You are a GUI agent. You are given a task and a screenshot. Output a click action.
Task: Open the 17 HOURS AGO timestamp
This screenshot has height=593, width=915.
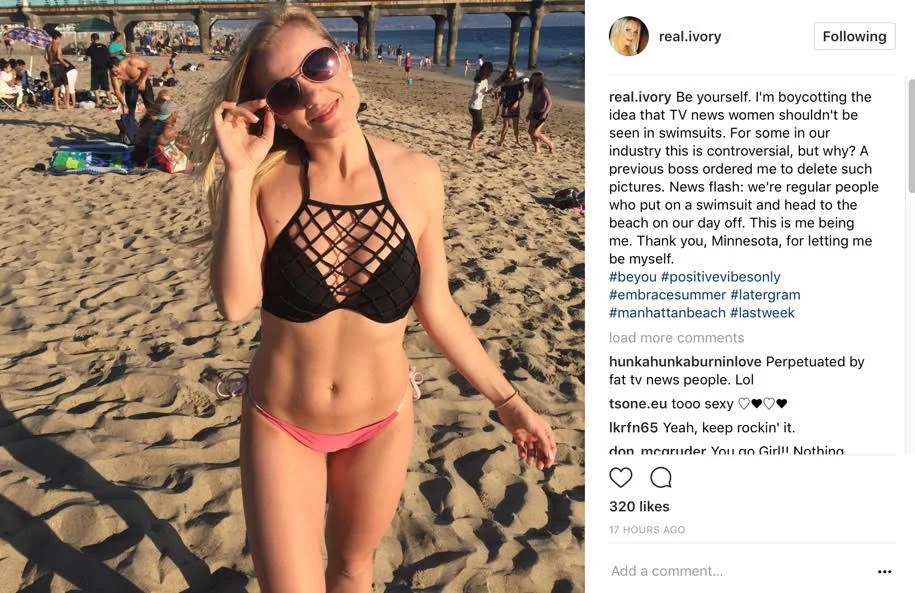[x=647, y=530]
